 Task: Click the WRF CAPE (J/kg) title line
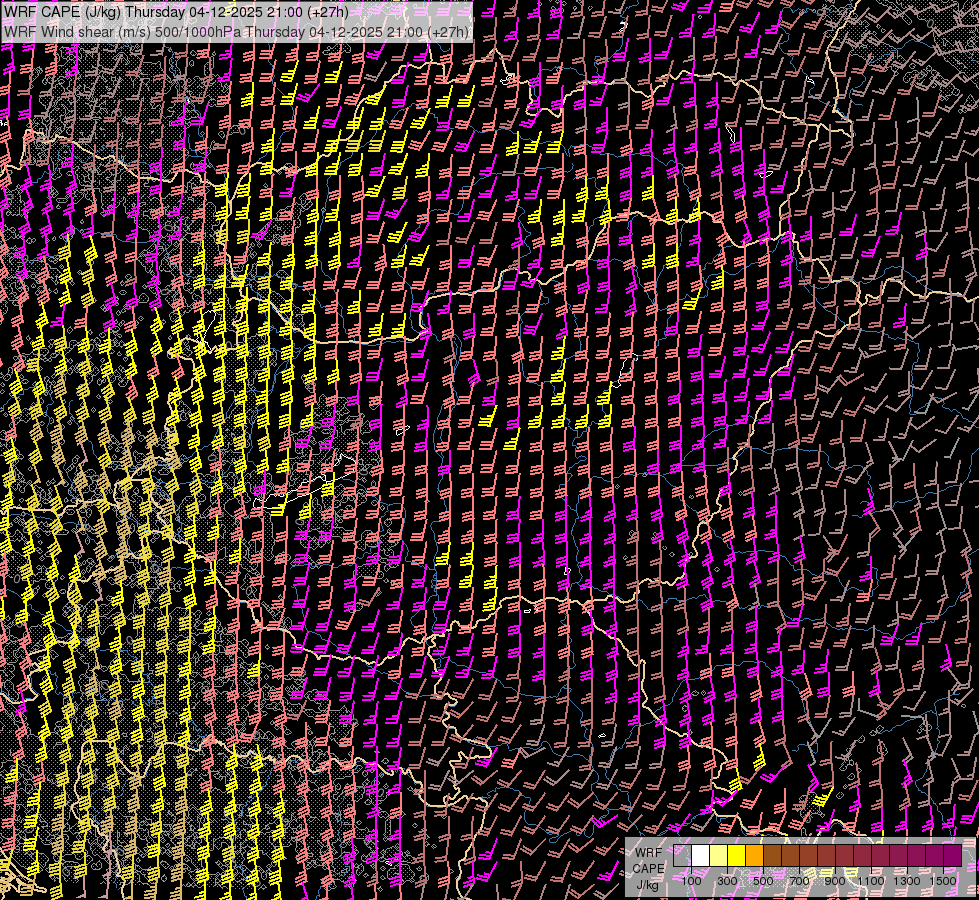tap(176, 12)
